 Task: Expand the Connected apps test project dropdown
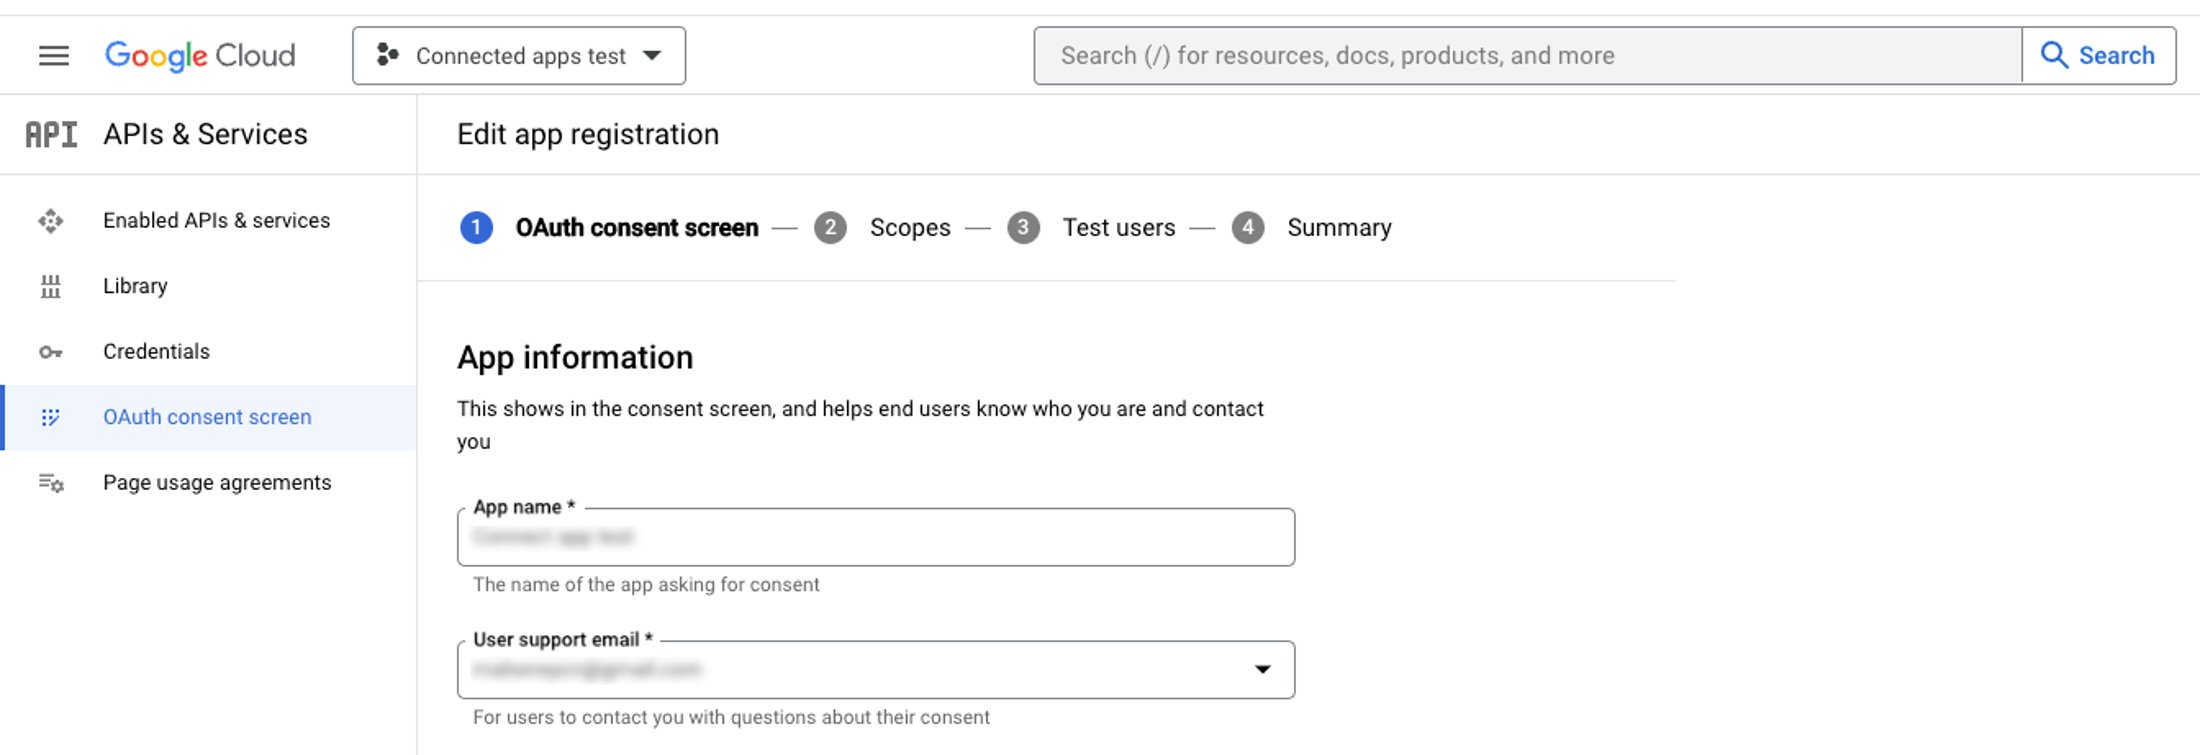point(519,56)
